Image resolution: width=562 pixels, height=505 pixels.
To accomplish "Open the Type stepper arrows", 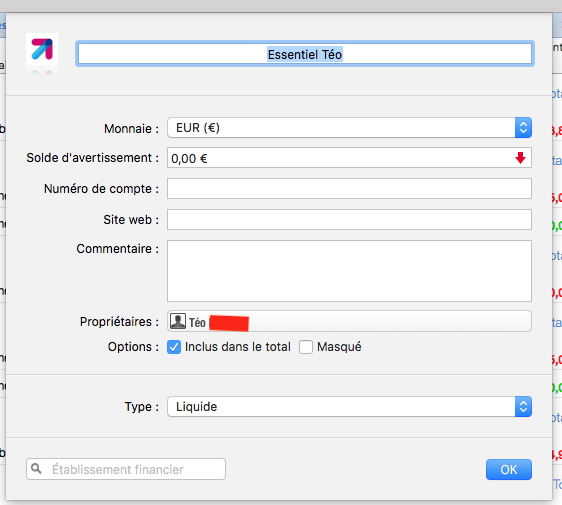I will click(x=523, y=406).
